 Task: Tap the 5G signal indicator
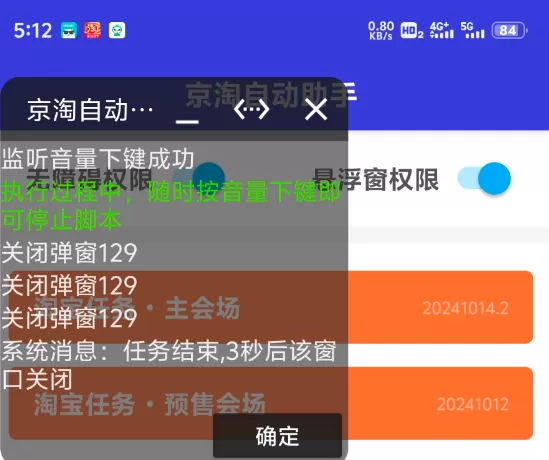pos(473,30)
